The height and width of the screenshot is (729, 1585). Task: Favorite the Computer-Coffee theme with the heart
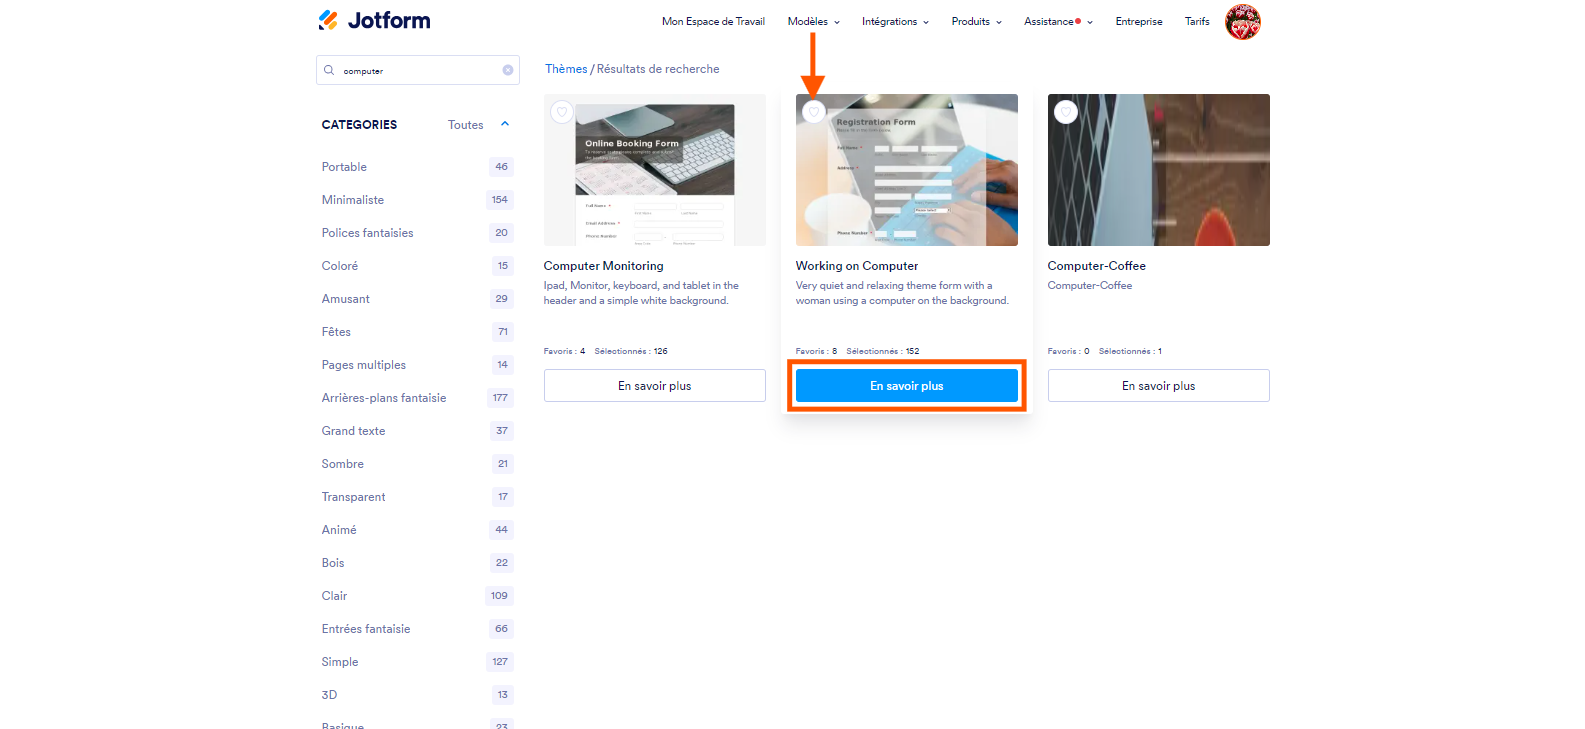pos(1066,112)
